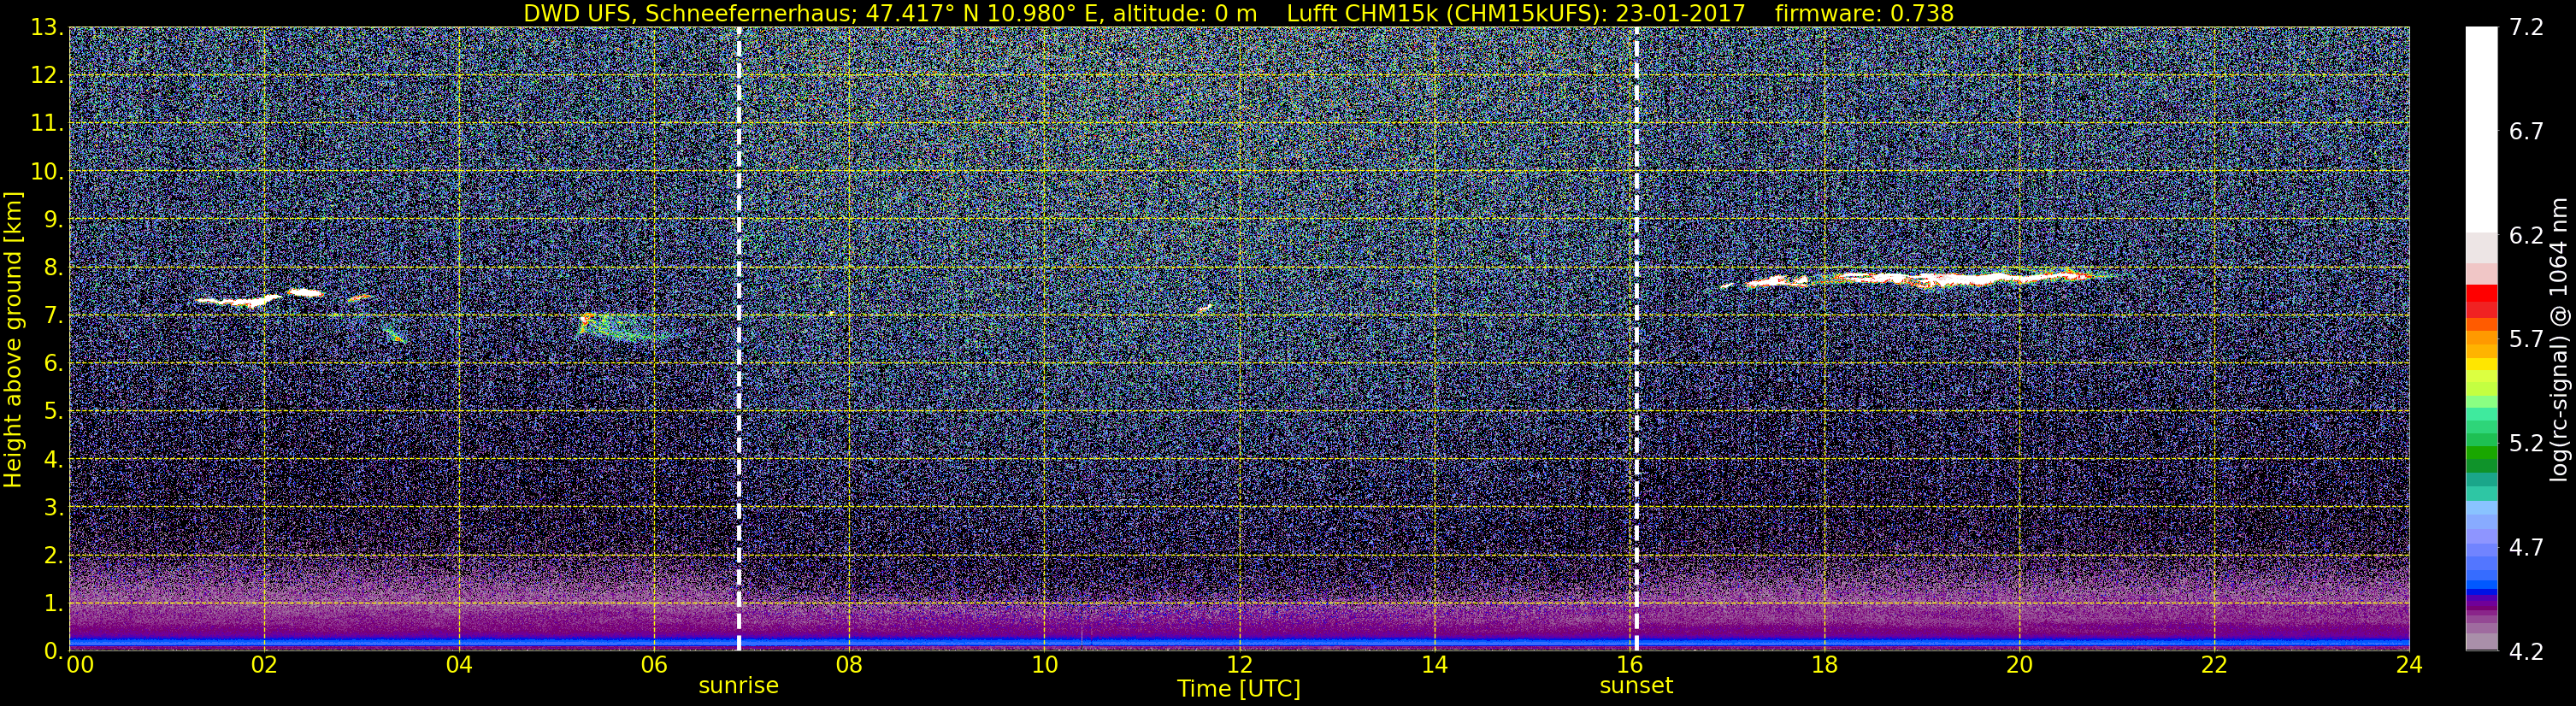Select the height axis tick "3."
The image size is (2576, 706).
[x=54, y=507]
